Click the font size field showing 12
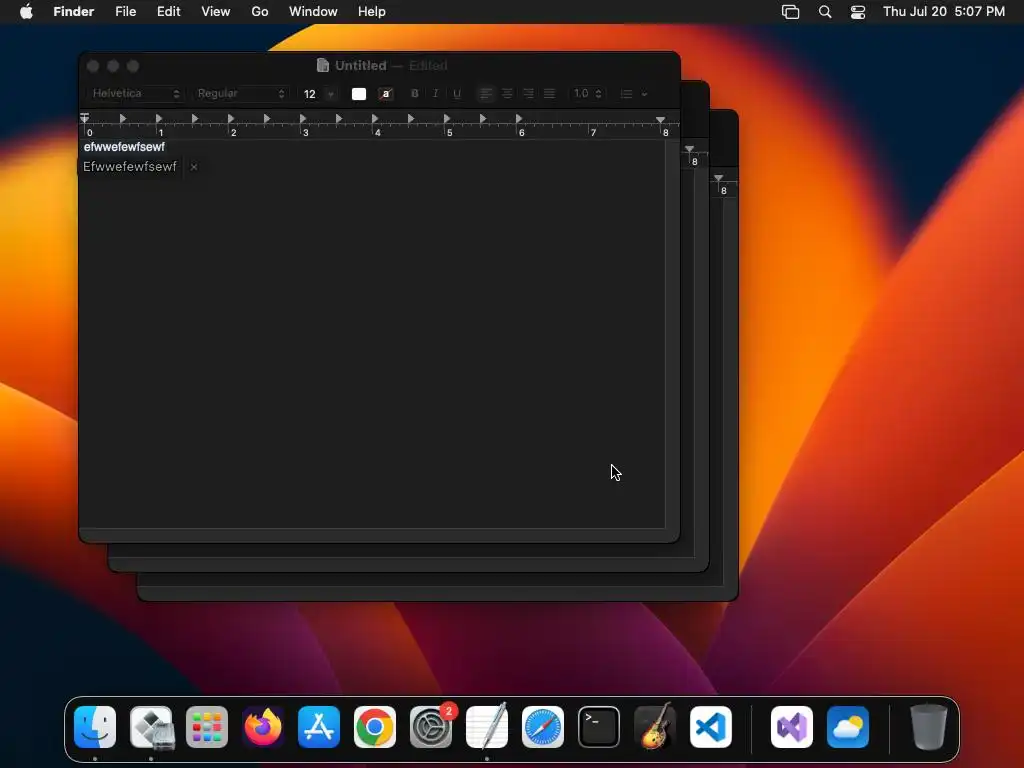The image size is (1024, 768). point(310,94)
